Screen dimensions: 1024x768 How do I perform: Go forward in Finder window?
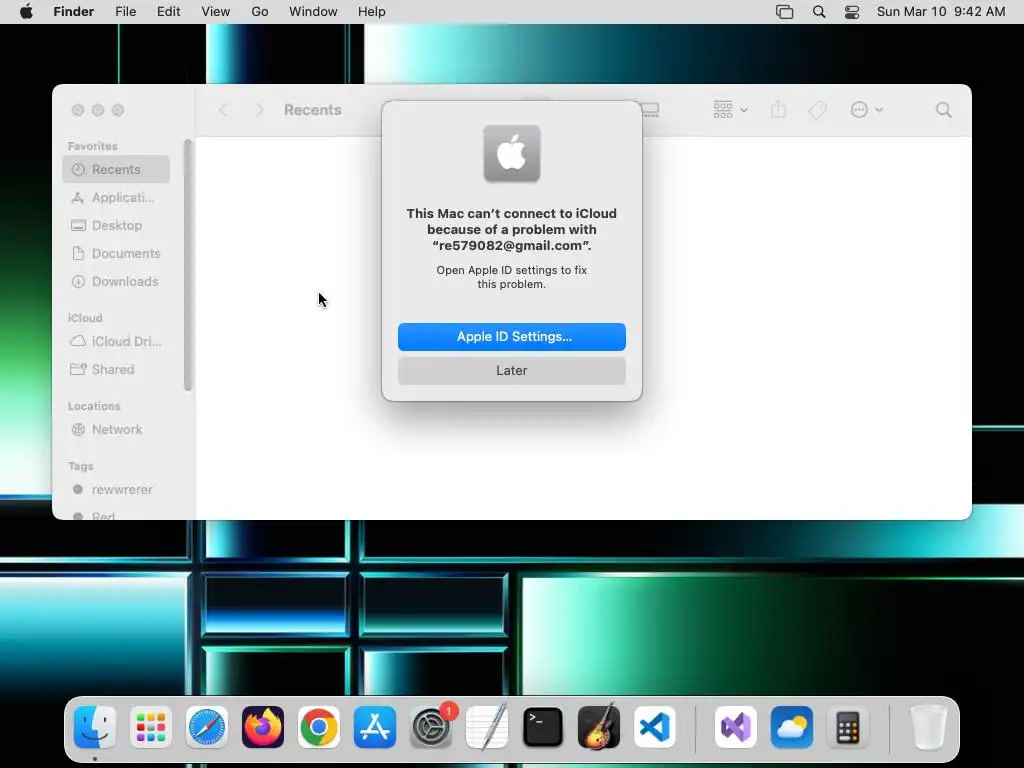coord(259,110)
